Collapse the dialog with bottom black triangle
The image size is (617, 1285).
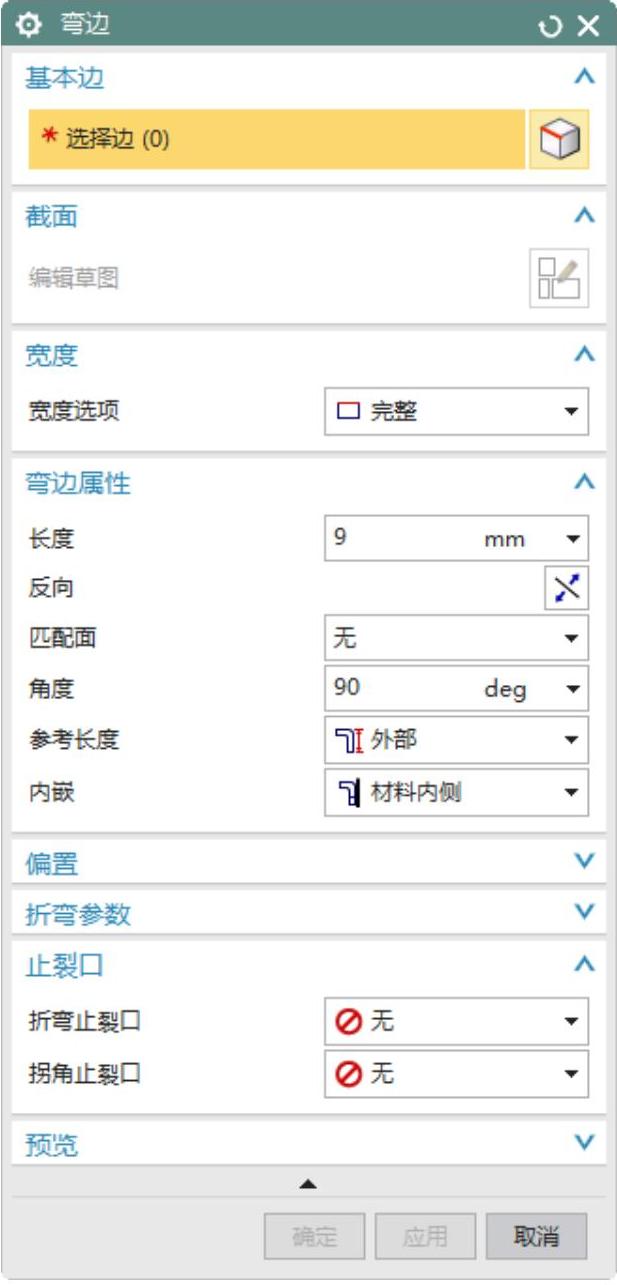(308, 1184)
